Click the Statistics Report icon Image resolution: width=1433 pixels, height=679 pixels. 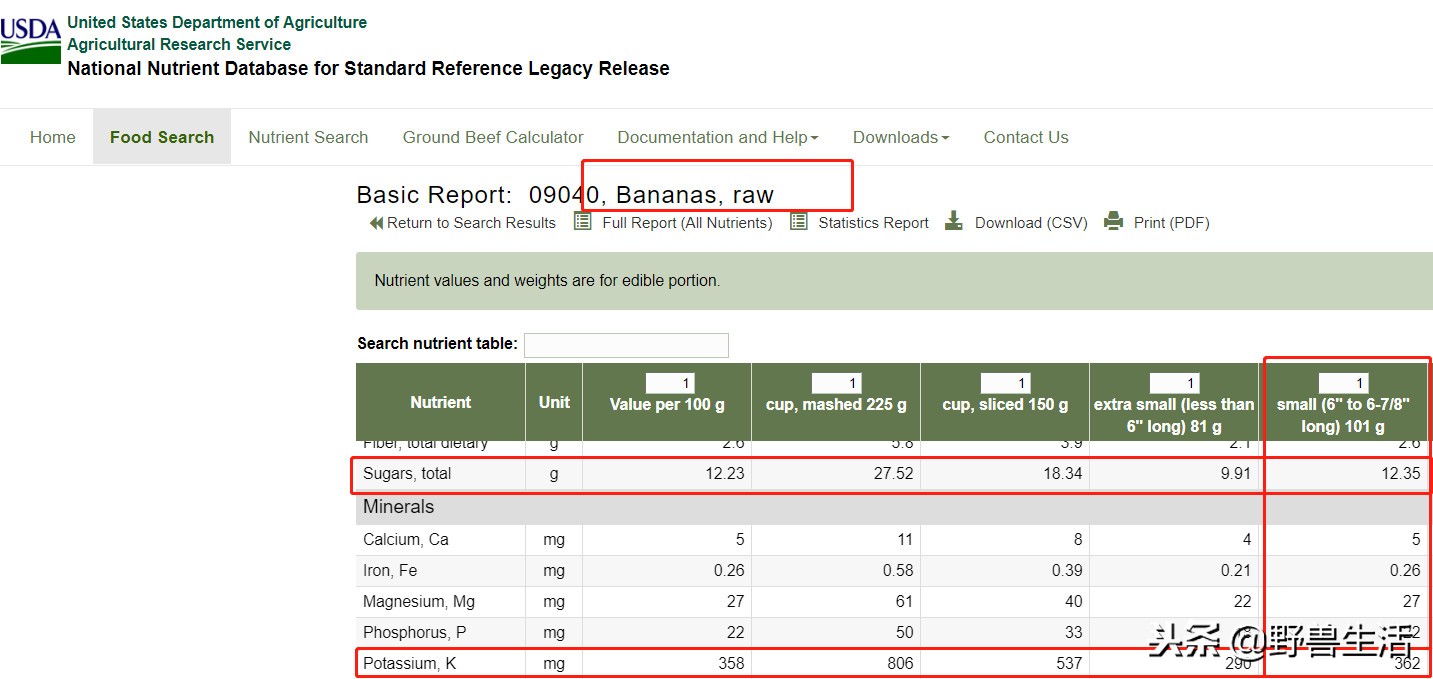tap(799, 222)
